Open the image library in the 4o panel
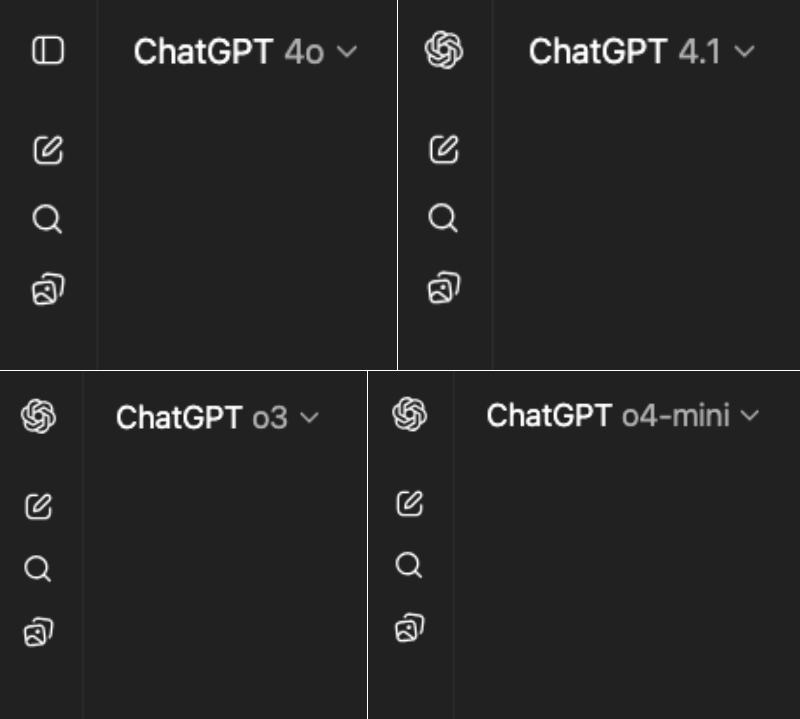 (x=48, y=289)
